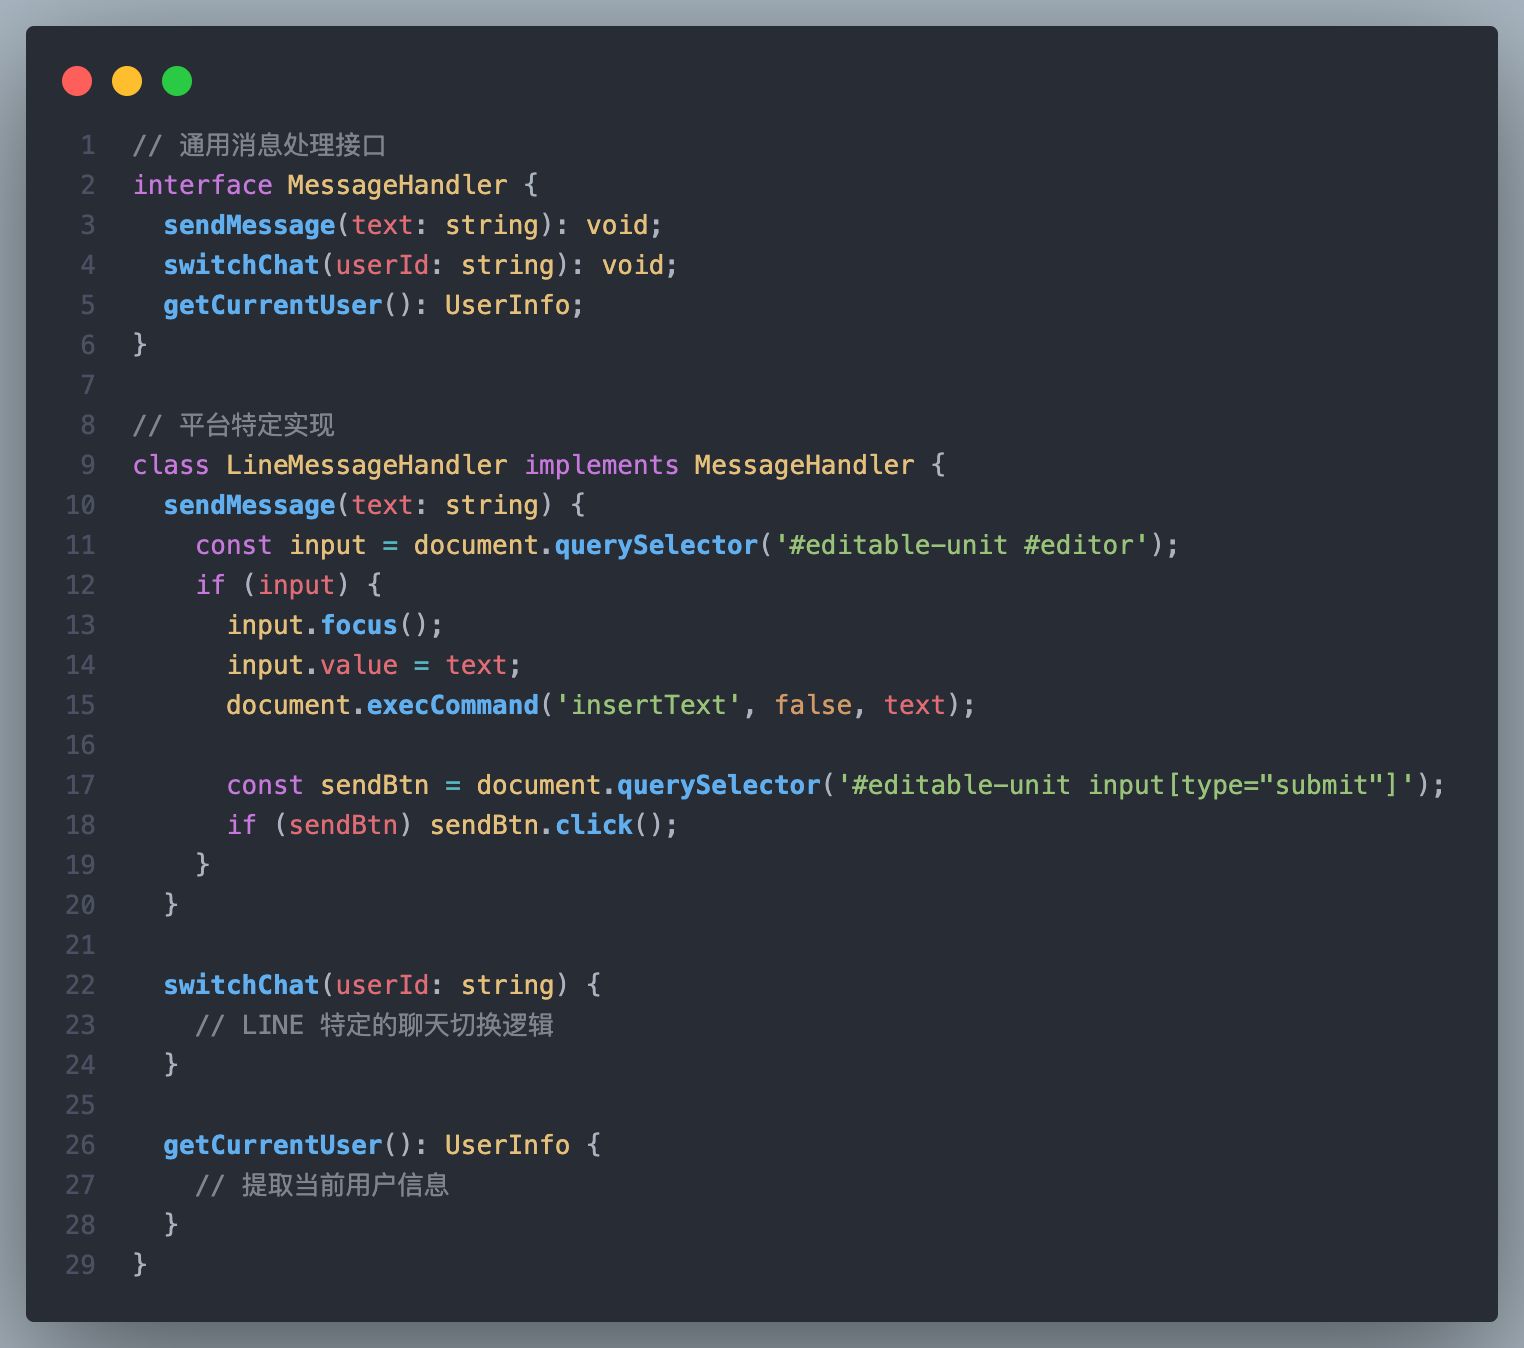
Task: Click 'focus' method on line 13
Action: 359,625
